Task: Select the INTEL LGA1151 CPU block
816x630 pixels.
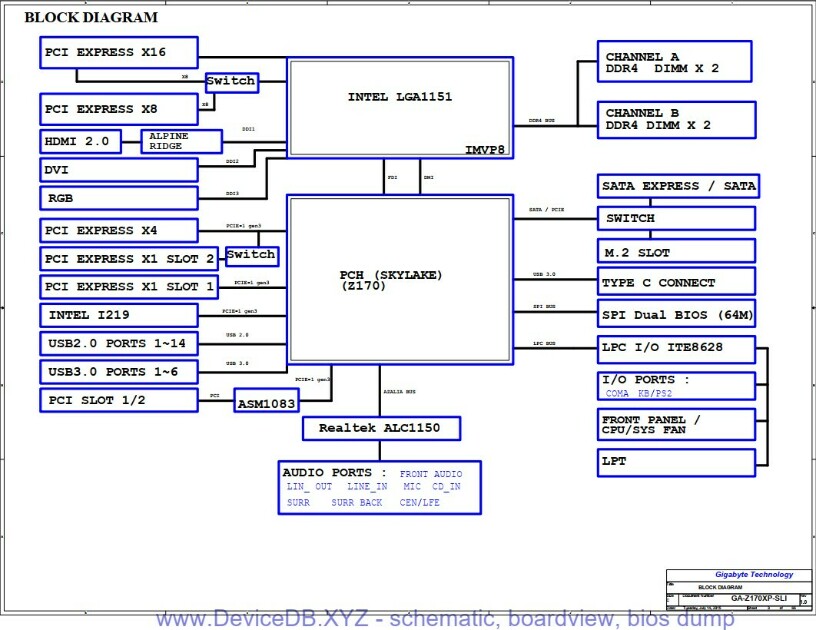Action: (x=400, y=108)
